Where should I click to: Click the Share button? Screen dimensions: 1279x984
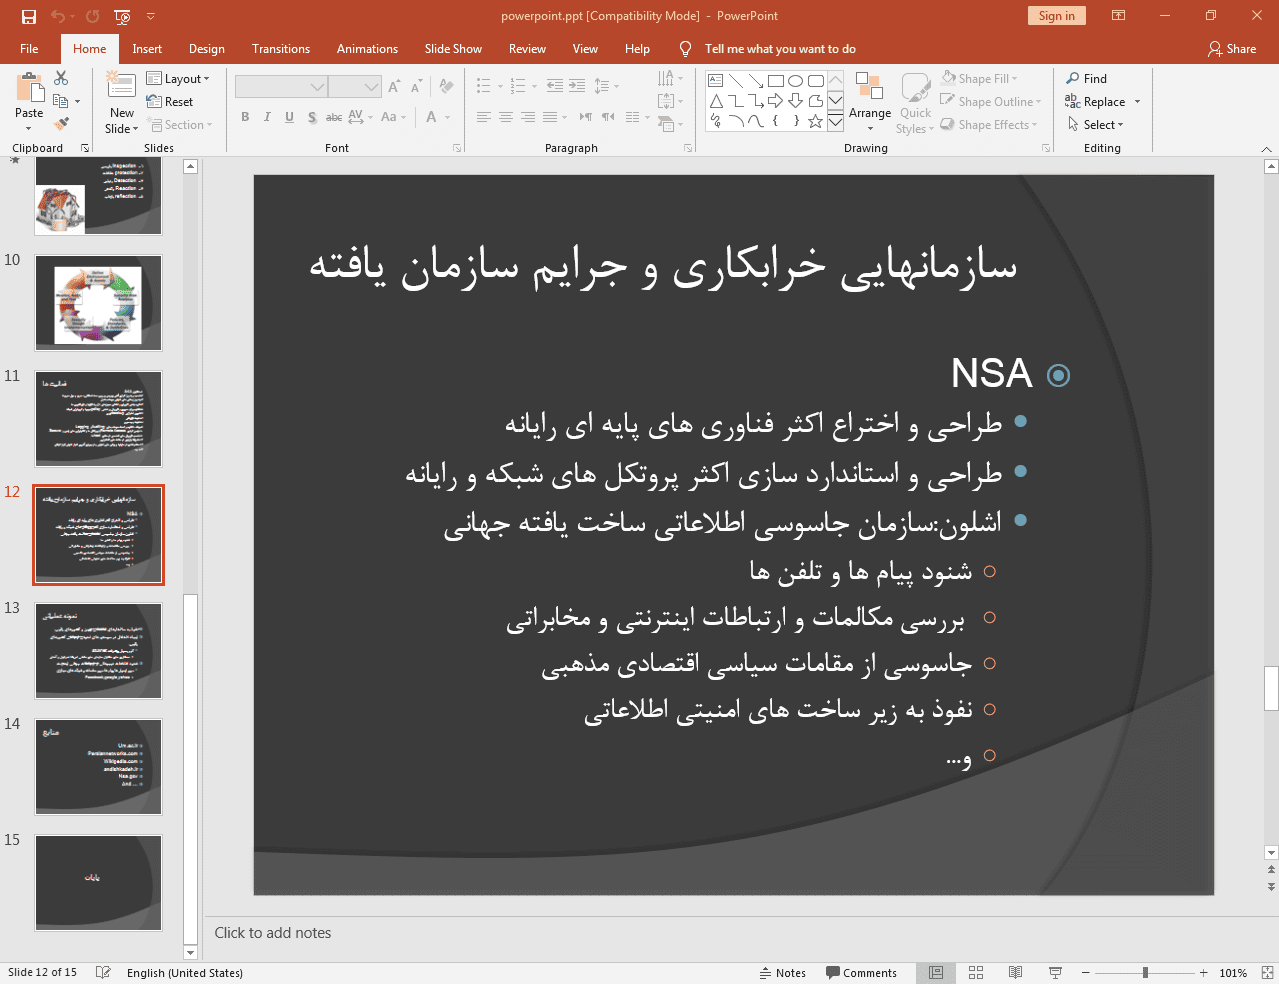1231,48
